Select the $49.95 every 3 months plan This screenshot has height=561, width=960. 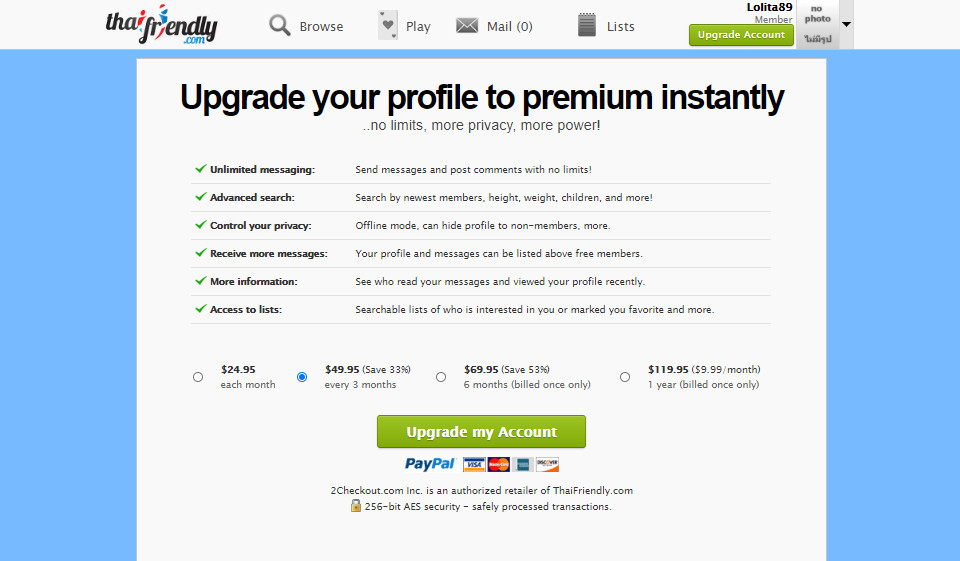pyautogui.click(x=302, y=377)
